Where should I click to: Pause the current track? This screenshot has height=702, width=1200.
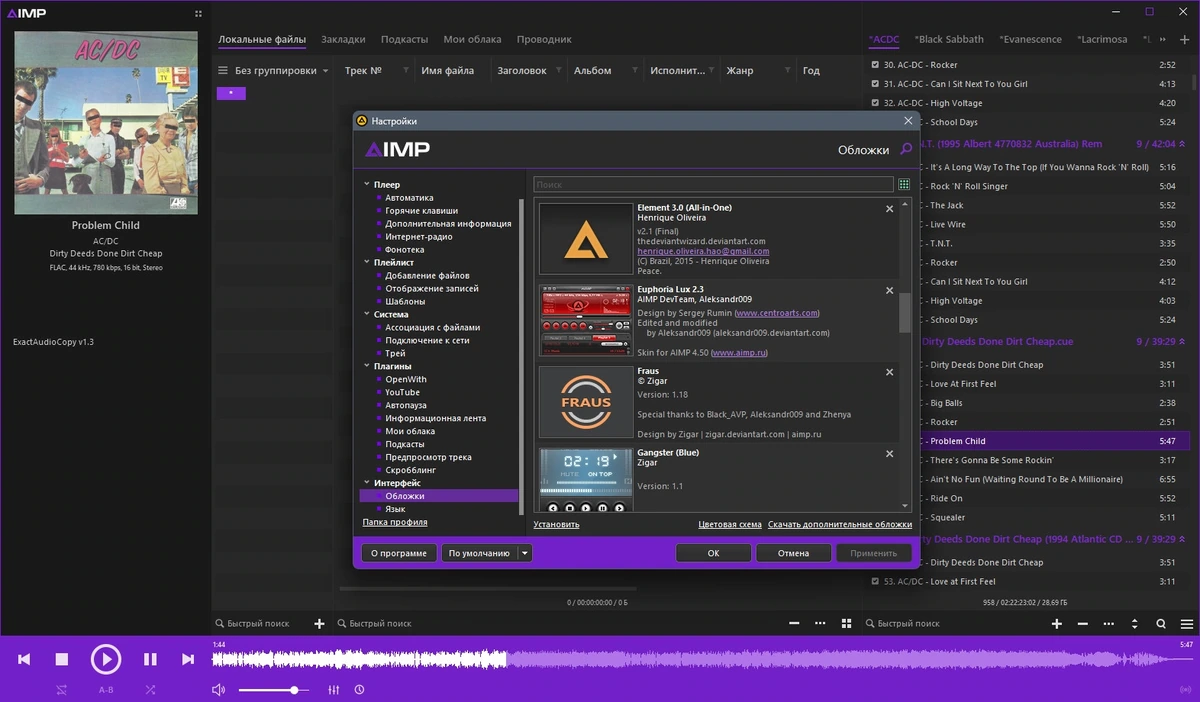[150, 660]
